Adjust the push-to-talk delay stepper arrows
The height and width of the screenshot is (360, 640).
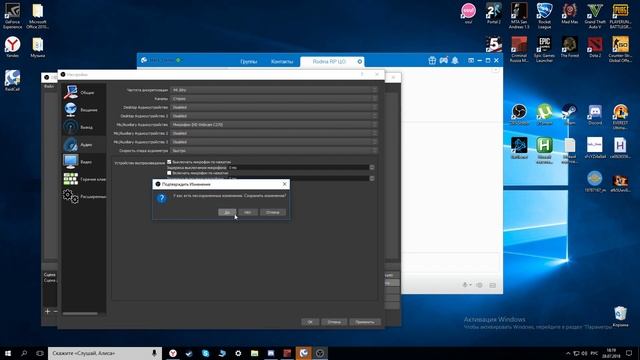372,178
